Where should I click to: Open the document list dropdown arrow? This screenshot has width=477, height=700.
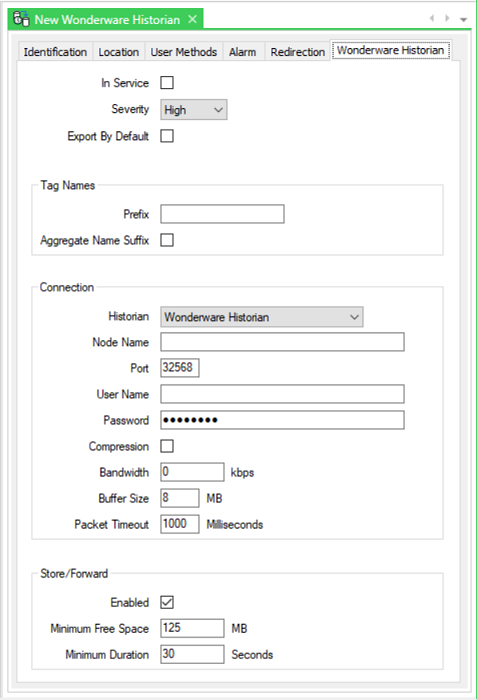(x=464, y=19)
